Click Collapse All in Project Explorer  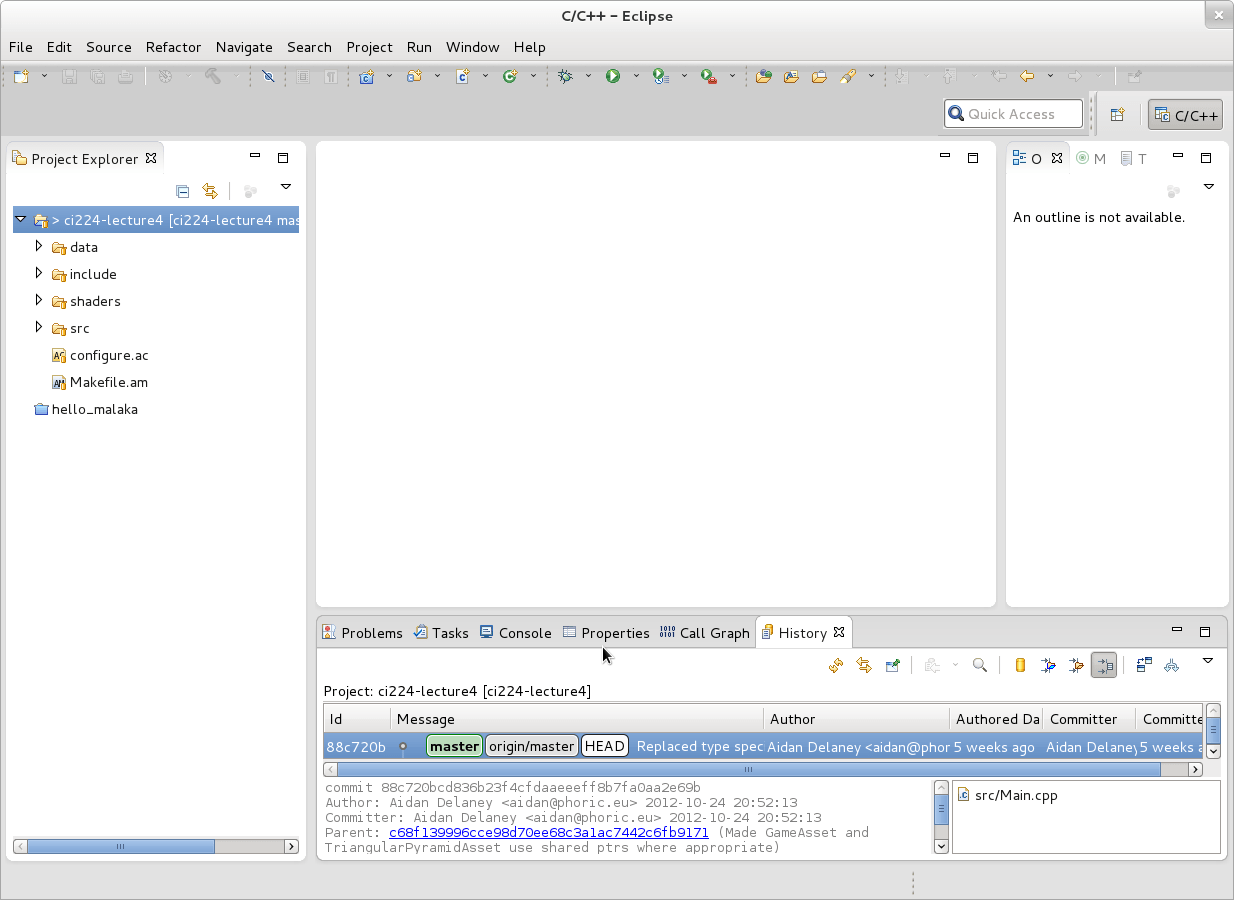click(182, 191)
